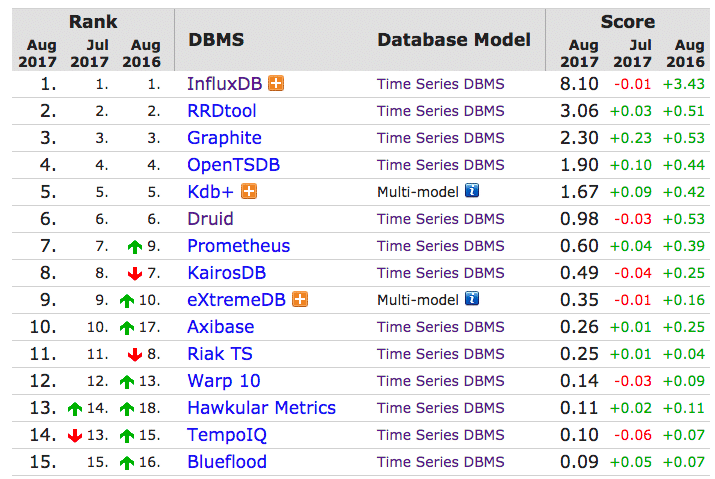
Task: Click the red down arrow beside 13. in TempoIQ row
Action: click(x=75, y=436)
